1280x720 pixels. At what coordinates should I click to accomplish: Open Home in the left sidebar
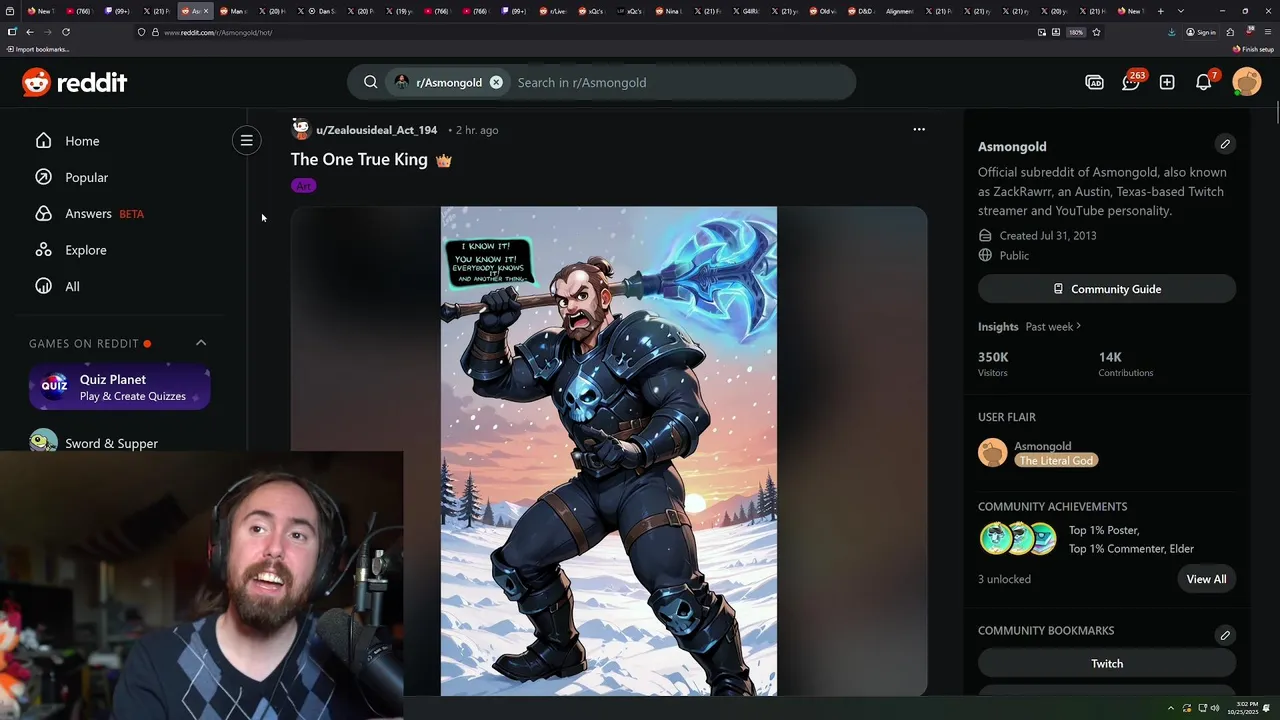pos(82,141)
